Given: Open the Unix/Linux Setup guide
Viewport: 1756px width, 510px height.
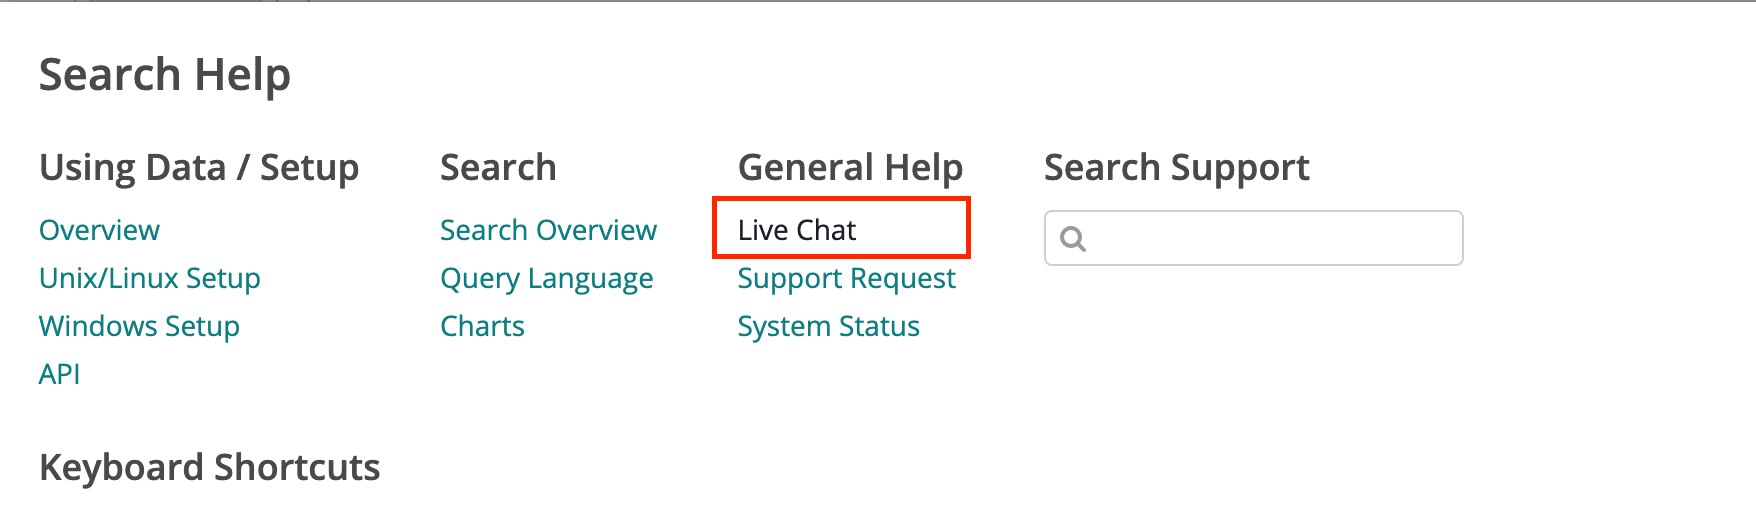Looking at the screenshot, I should 150,279.
